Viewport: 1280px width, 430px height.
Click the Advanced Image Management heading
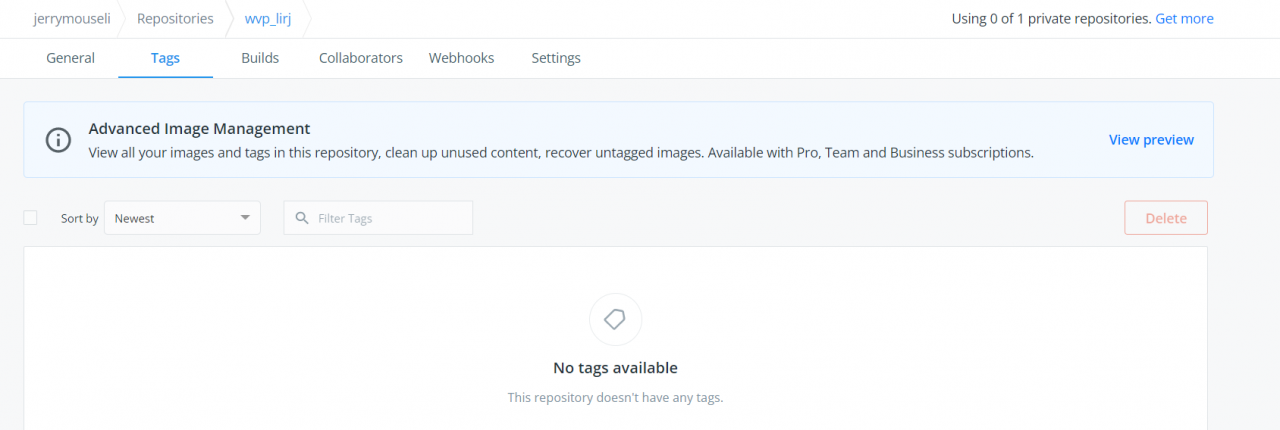[x=199, y=129]
